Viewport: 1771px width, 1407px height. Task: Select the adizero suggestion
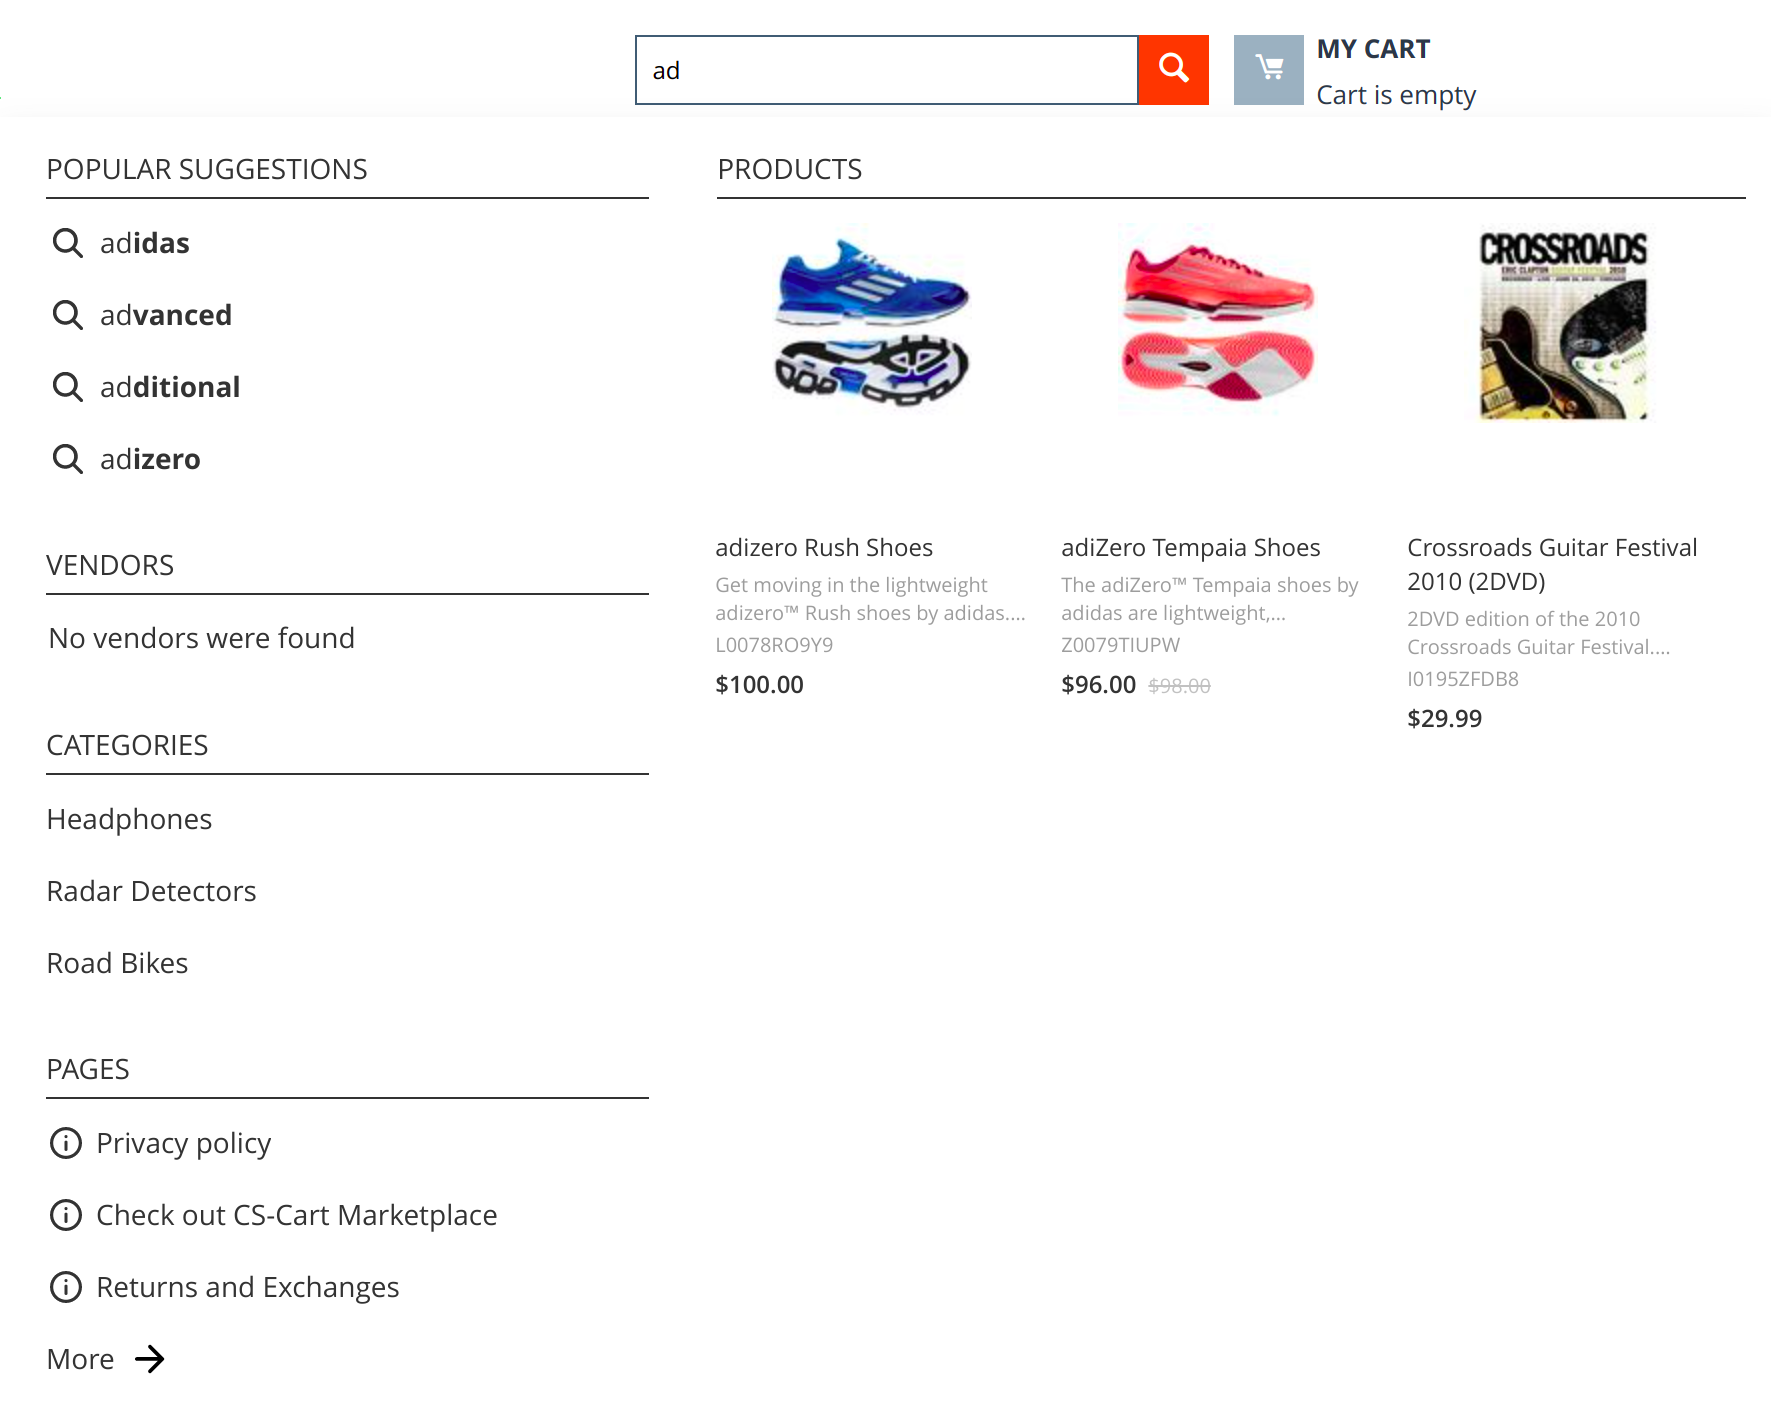coord(150,459)
